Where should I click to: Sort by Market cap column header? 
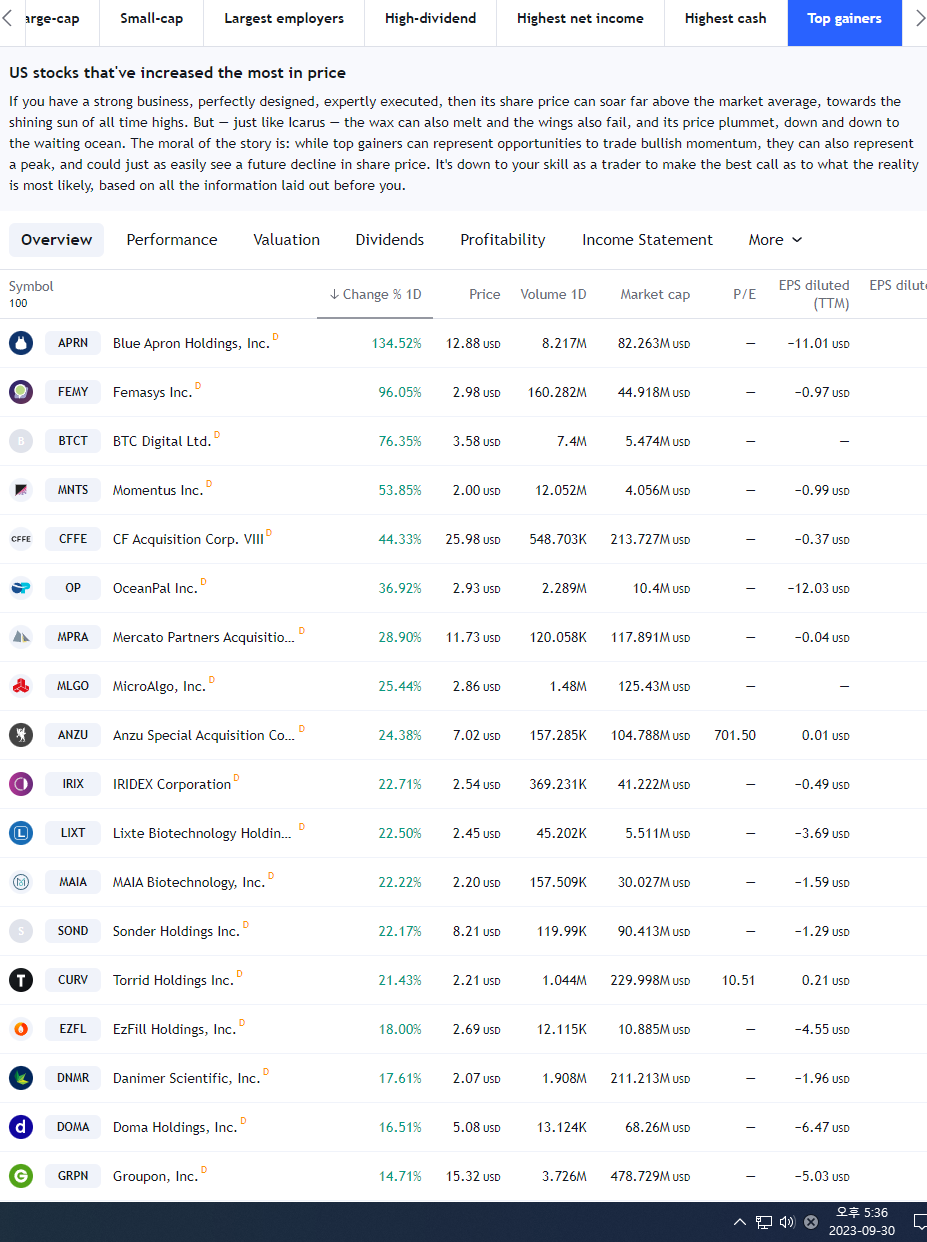click(x=655, y=294)
